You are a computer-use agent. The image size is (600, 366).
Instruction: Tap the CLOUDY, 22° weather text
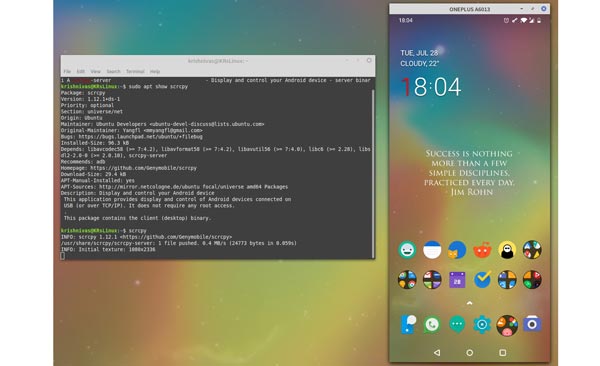pos(419,64)
